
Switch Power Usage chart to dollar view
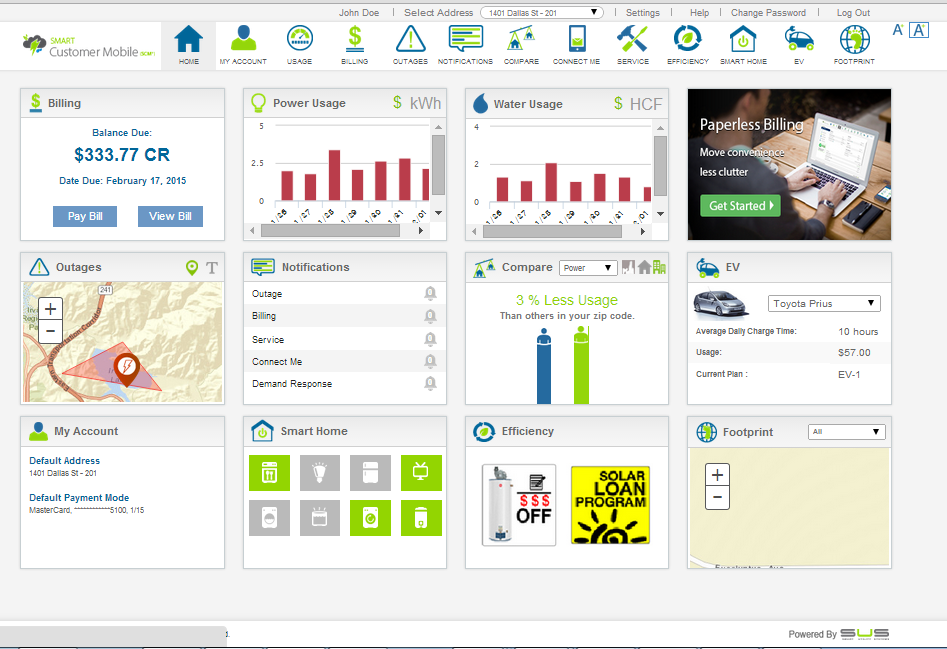[397, 103]
